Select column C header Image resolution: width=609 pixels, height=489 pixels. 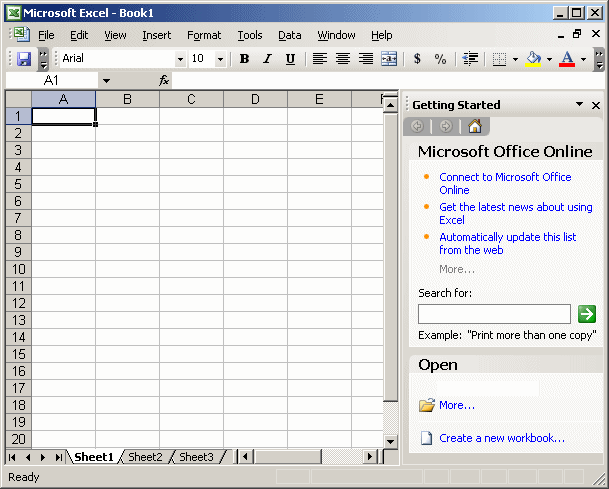click(x=191, y=99)
